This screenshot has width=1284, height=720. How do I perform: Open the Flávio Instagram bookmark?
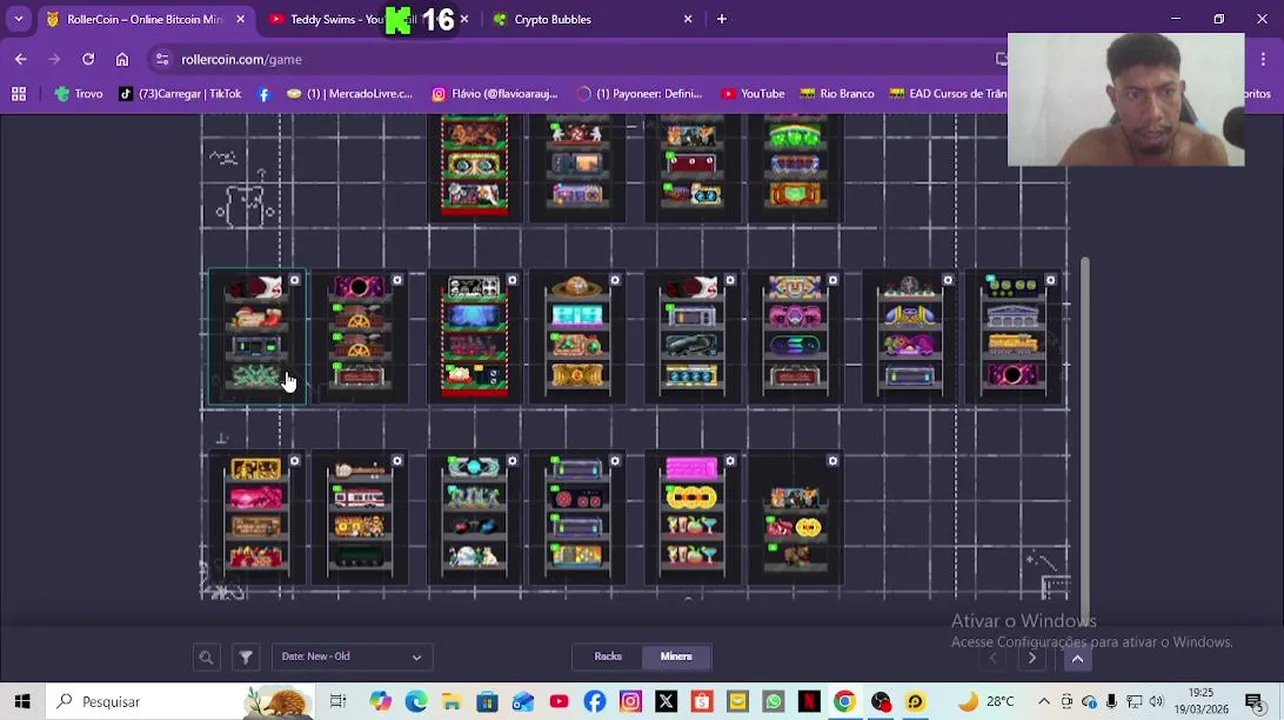coord(494,94)
